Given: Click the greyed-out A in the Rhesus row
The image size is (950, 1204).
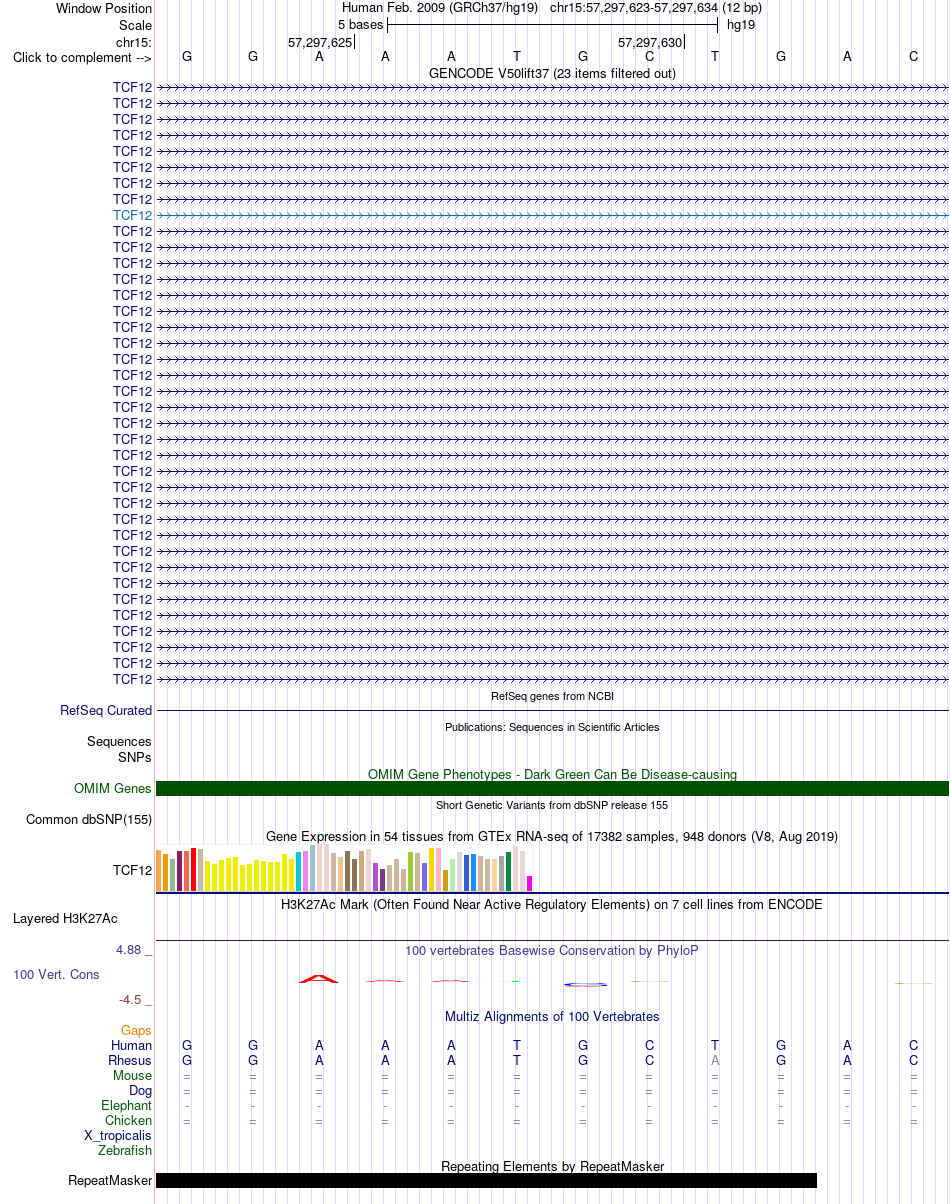Looking at the screenshot, I should pos(715,1060).
